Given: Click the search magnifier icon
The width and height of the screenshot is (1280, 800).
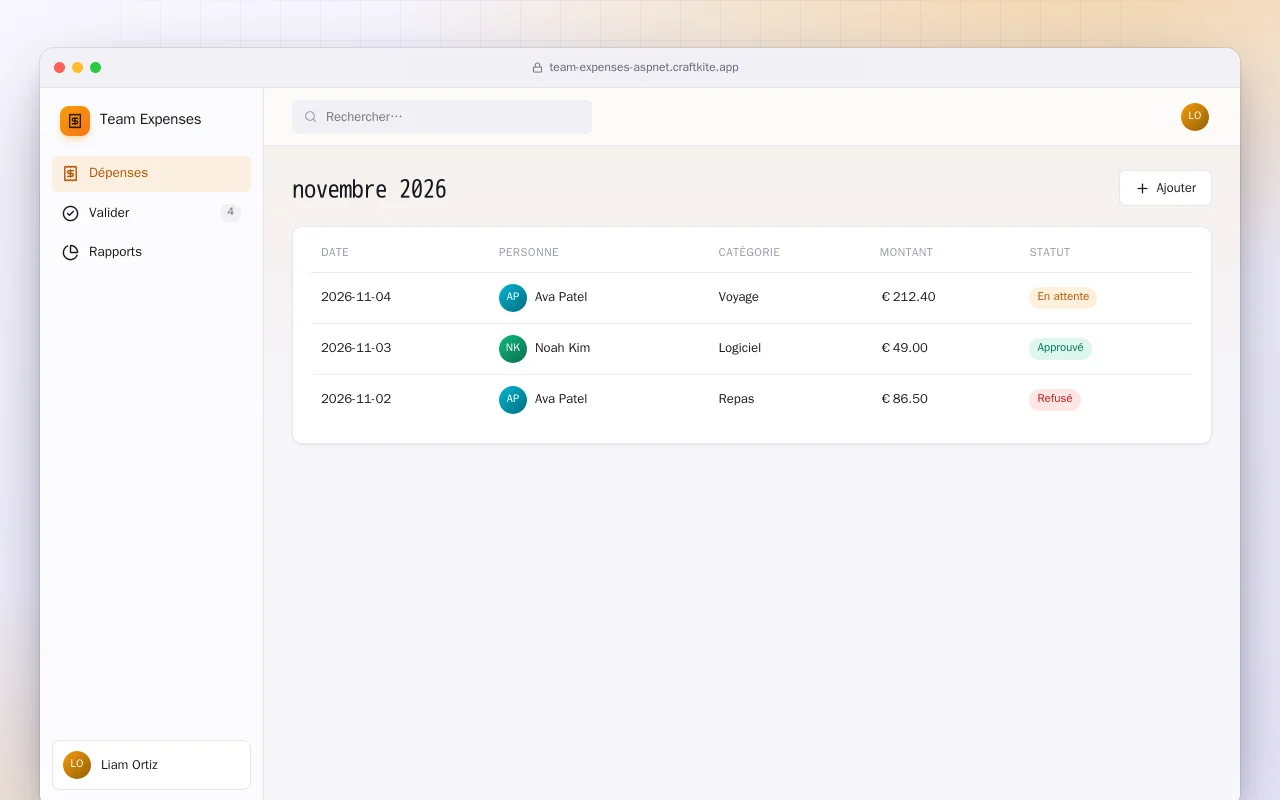Looking at the screenshot, I should point(310,117).
